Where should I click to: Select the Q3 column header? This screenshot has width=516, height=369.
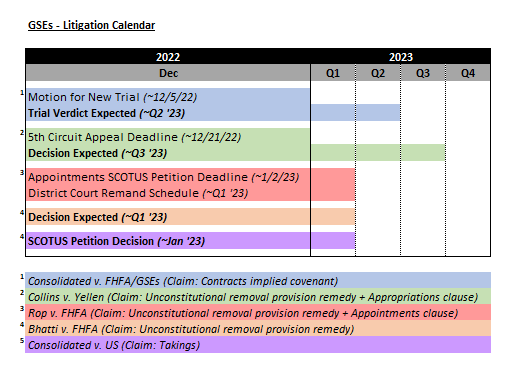point(423,73)
